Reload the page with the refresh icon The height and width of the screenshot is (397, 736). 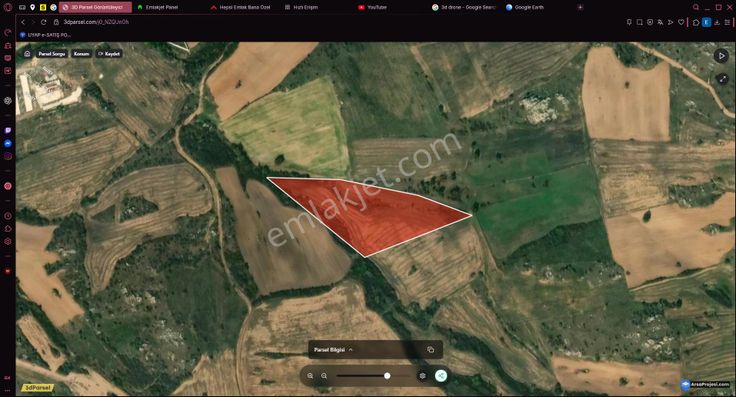point(44,22)
